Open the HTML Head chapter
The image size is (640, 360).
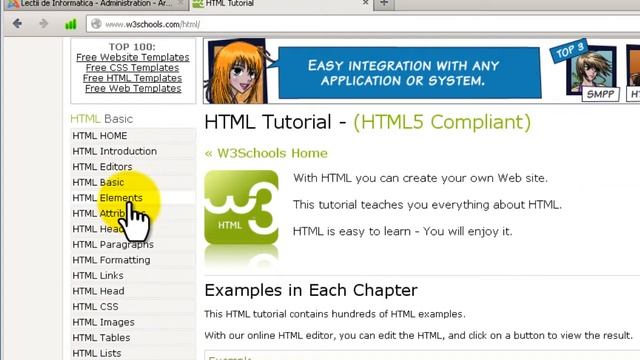(x=133, y=291)
